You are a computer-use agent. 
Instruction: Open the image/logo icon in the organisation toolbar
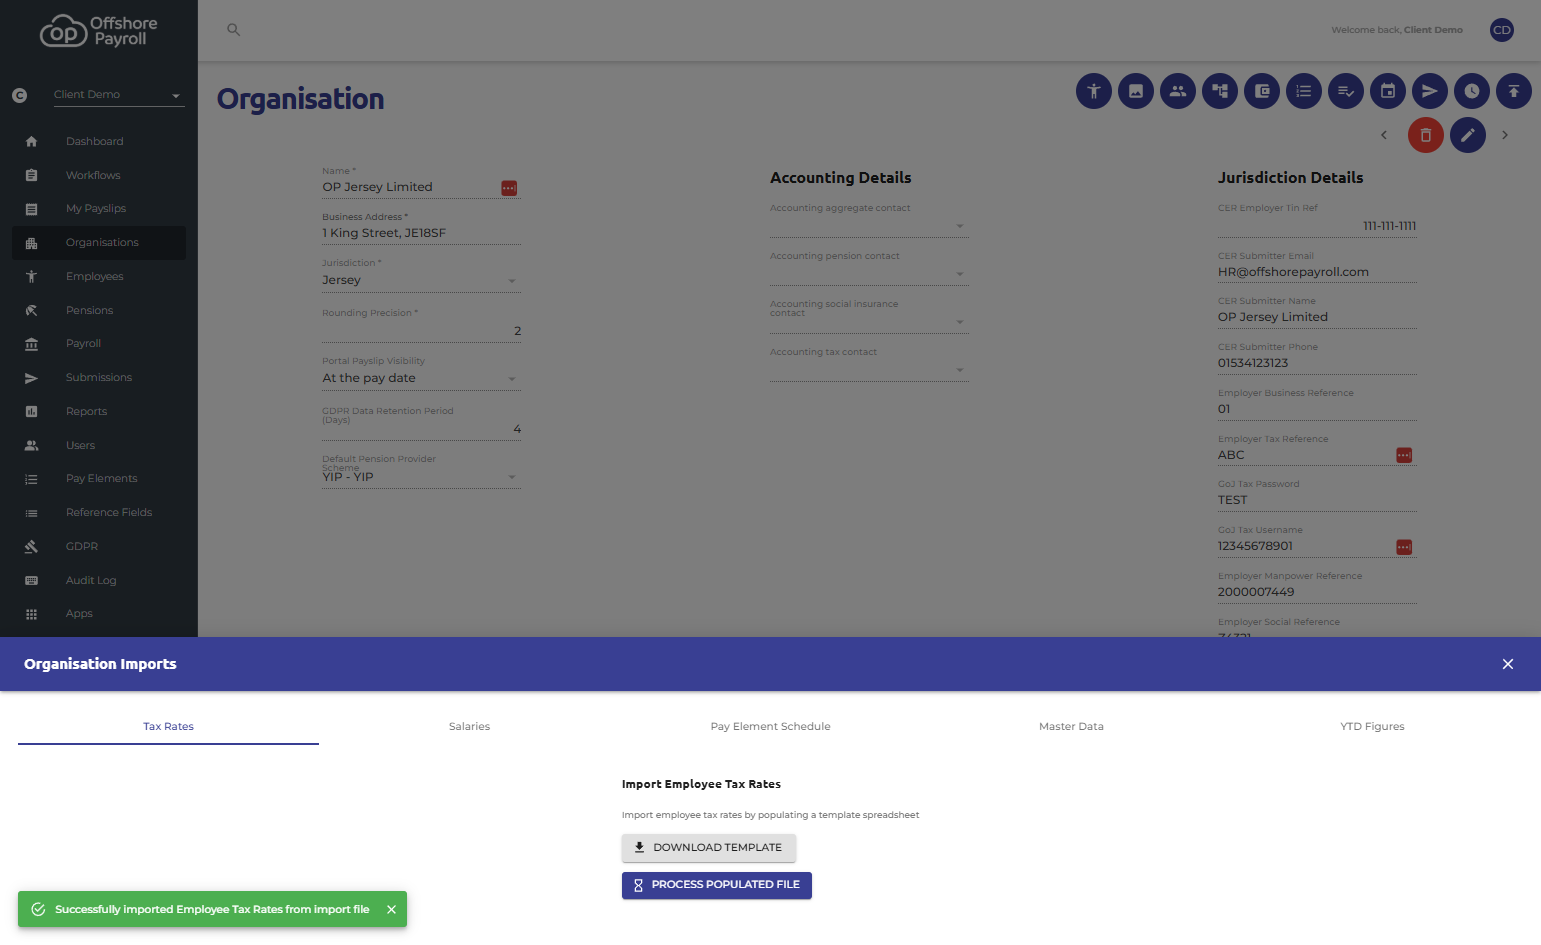tap(1136, 91)
